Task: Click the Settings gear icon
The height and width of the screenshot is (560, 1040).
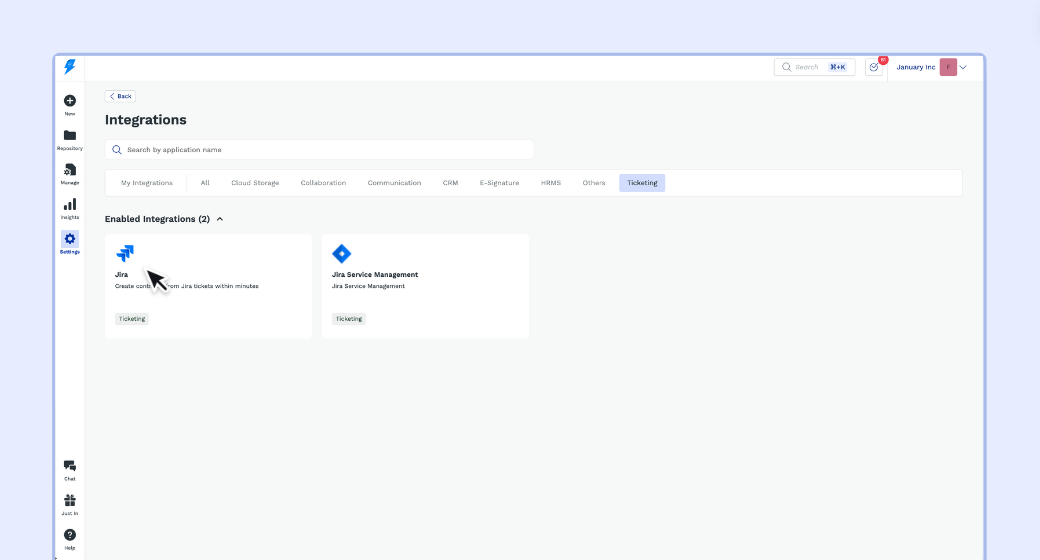Action: (x=69, y=239)
